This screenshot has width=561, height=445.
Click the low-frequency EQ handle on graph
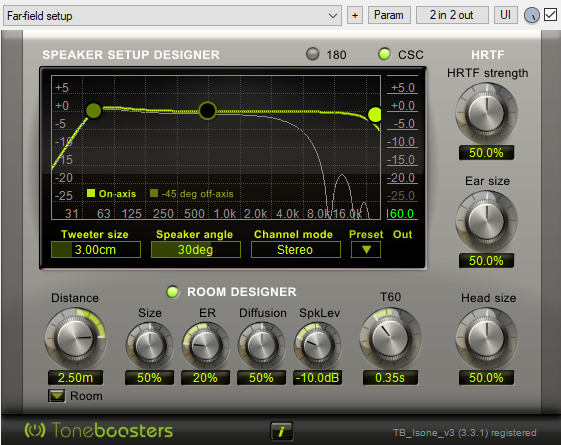point(94,111)
